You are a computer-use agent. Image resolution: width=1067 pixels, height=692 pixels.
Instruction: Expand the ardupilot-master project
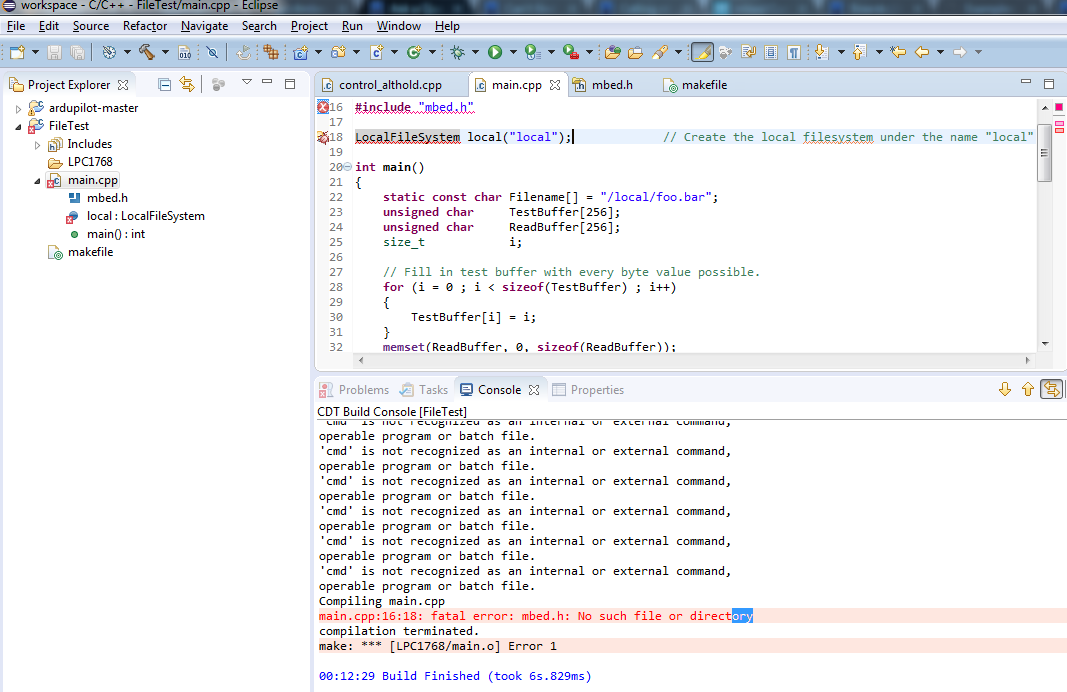[x=18, y=108]
